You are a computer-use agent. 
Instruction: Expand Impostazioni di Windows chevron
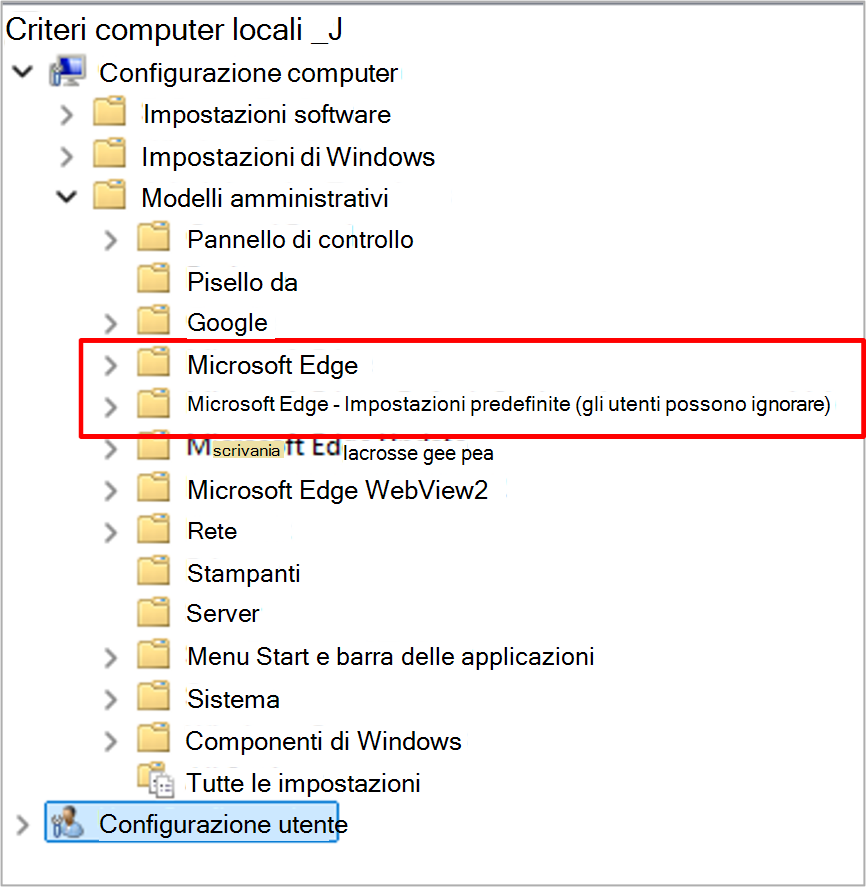coord(67,157)
